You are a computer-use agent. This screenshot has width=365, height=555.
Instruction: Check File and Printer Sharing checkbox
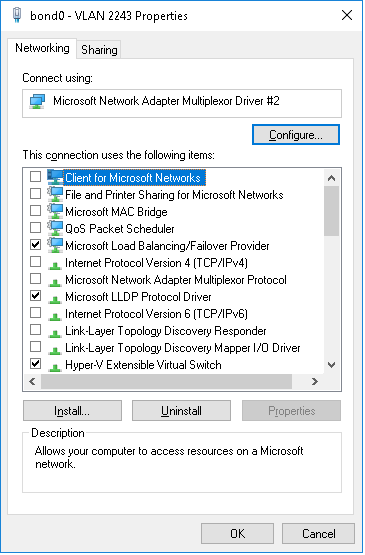[x=35, y=194]
